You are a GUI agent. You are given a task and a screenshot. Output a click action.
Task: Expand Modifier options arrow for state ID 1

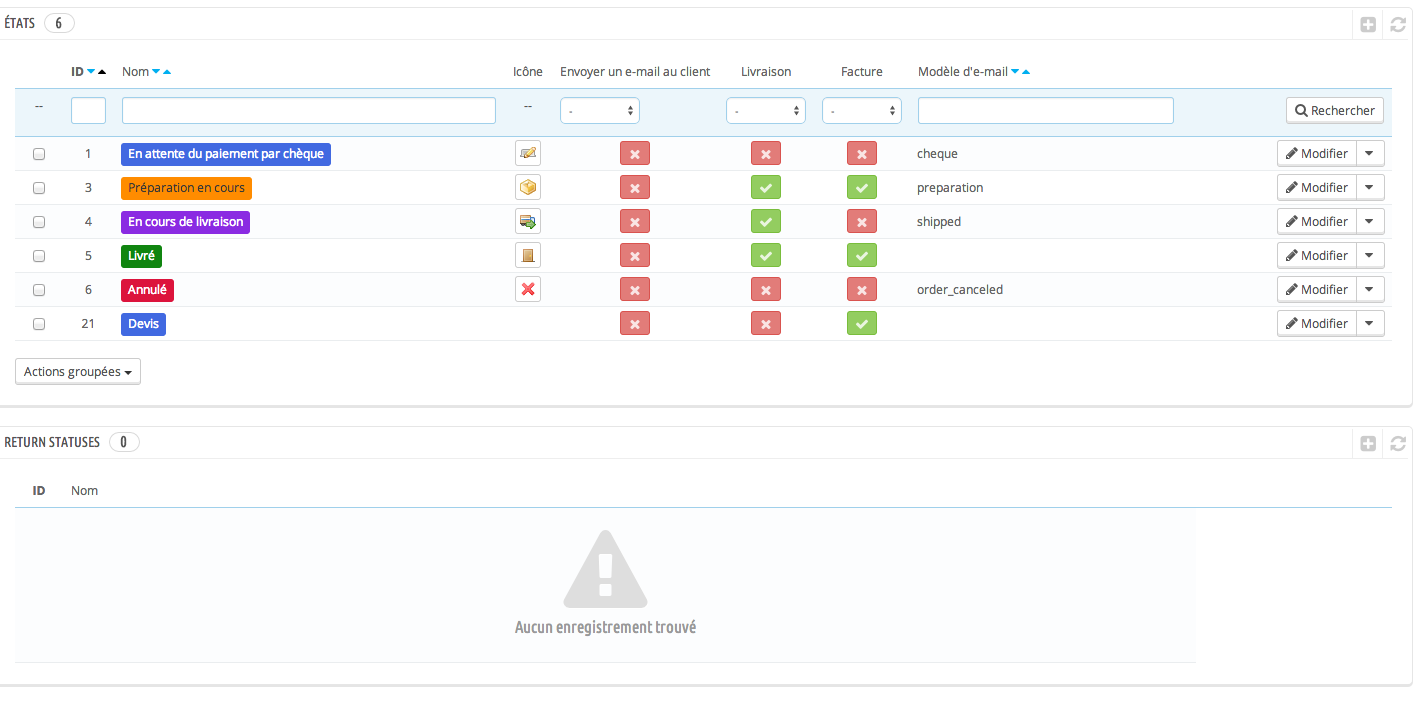point(1371,154)
